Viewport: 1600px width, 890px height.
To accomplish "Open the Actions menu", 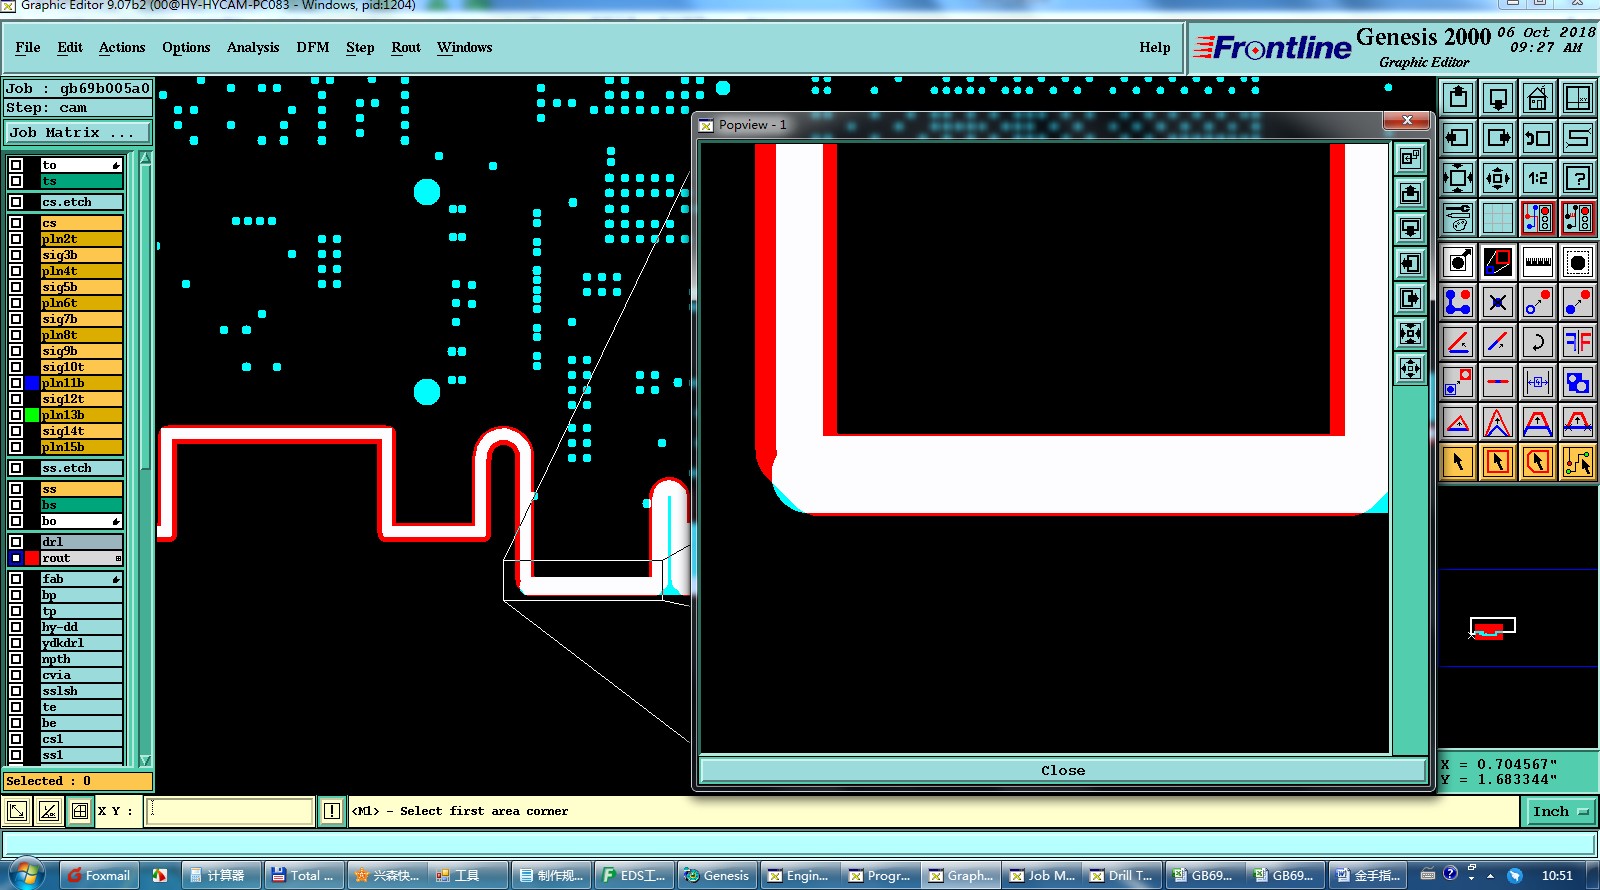I will coord(122,47).
